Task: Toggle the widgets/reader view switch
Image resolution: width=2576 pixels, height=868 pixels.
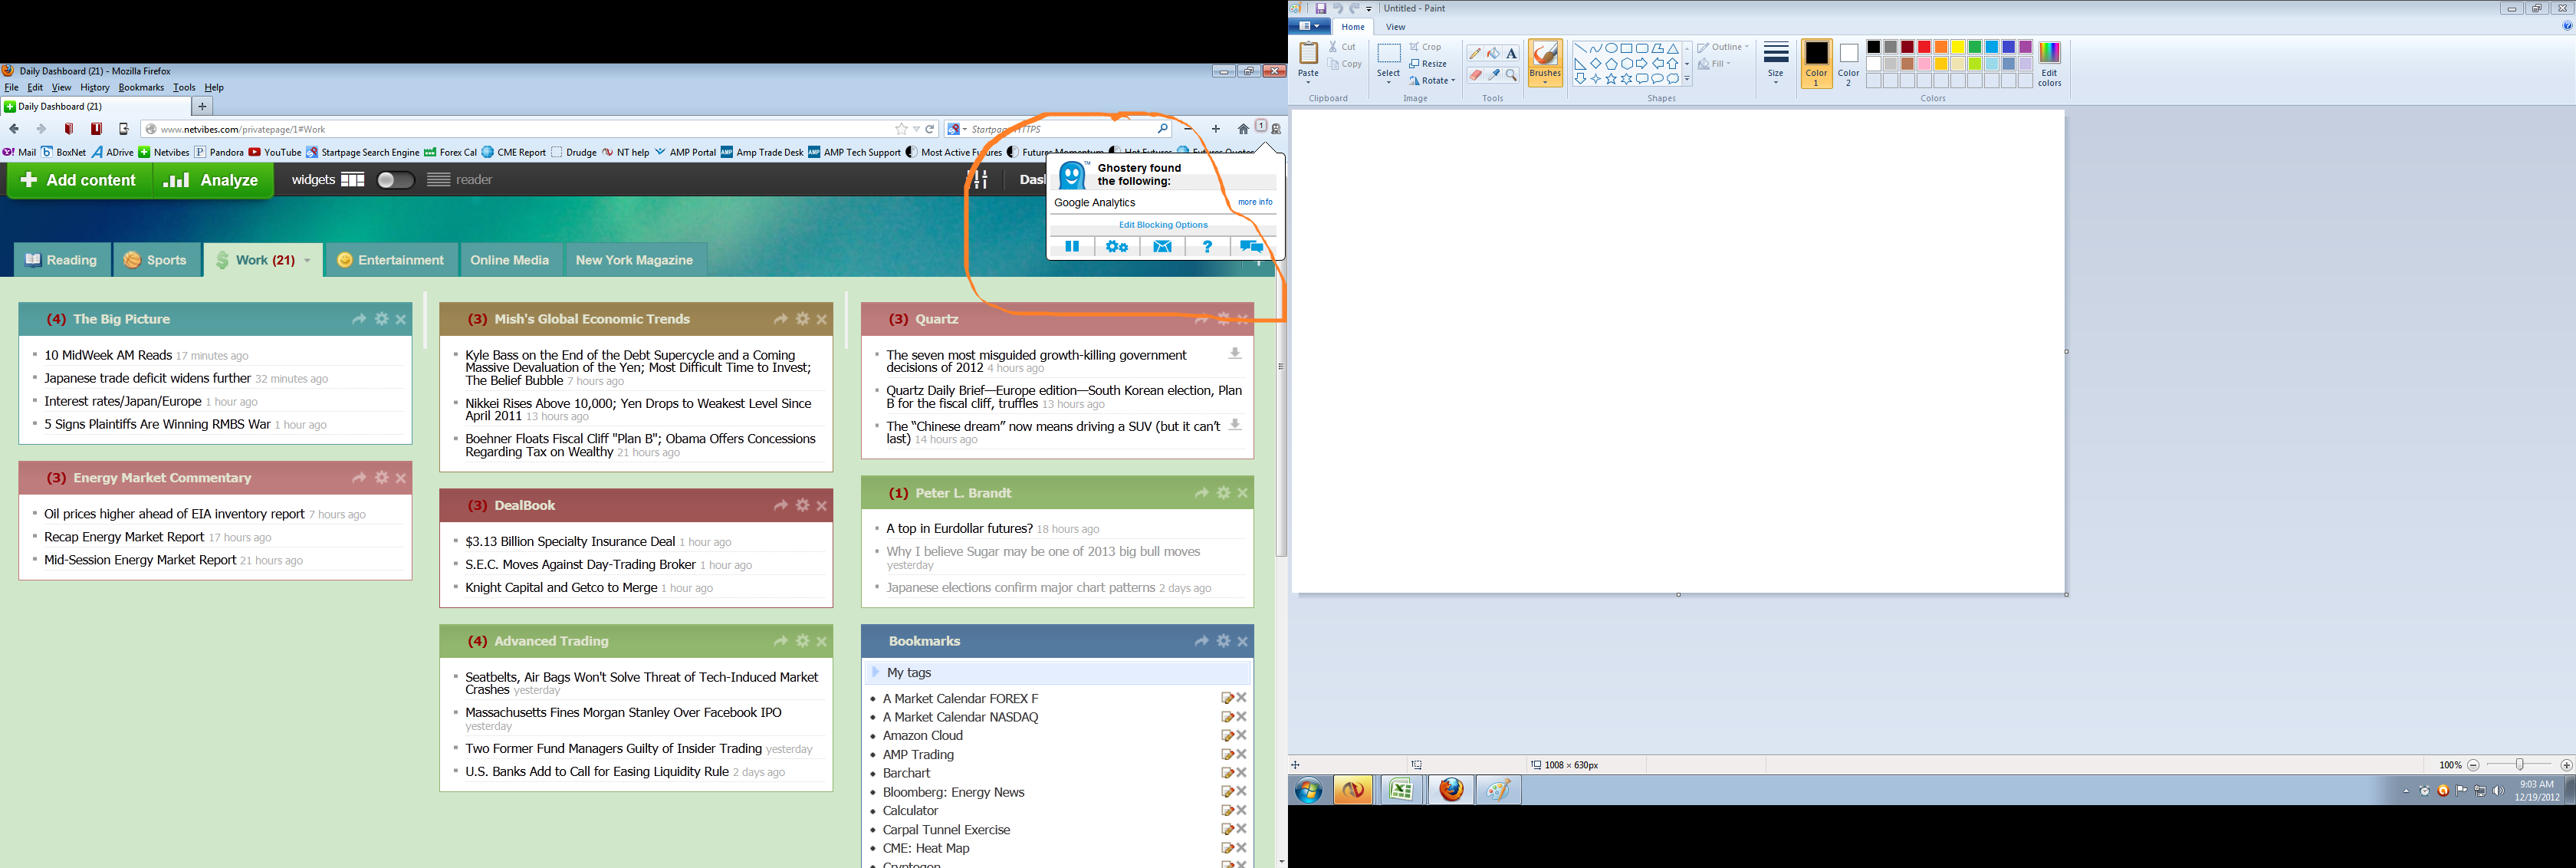Action: coord(395,180)
